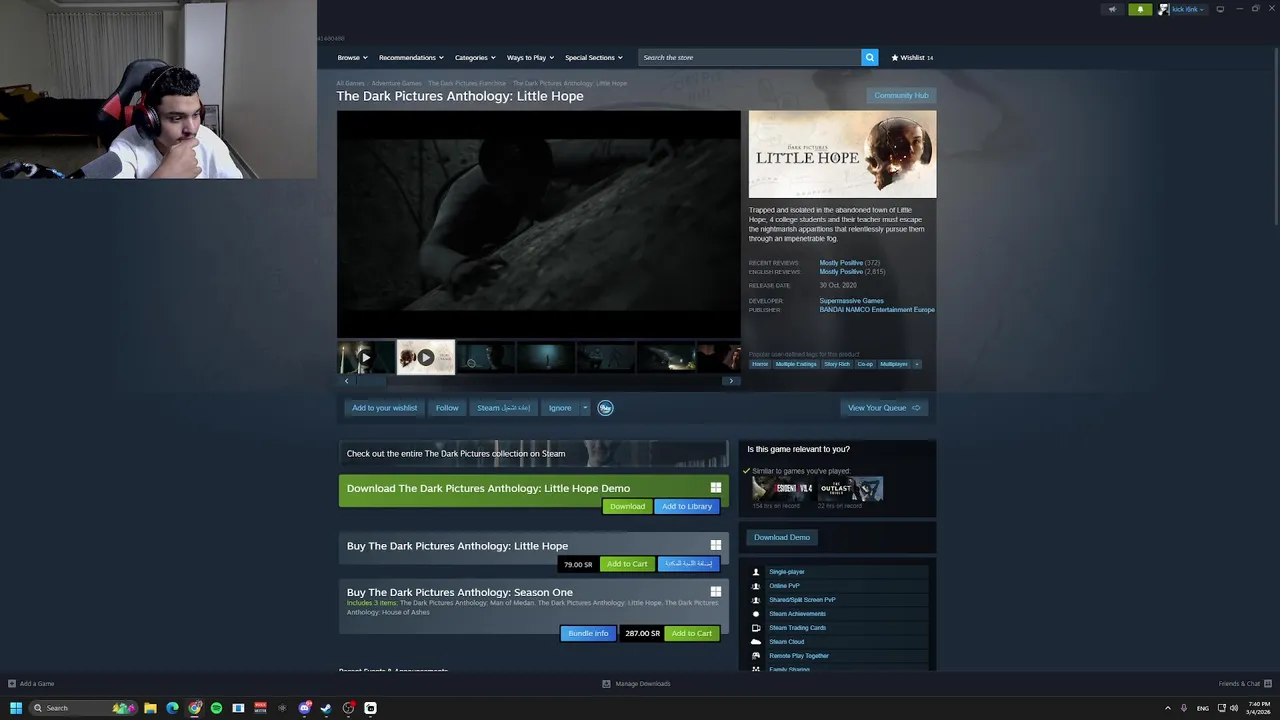This screenshot has width=1280, height=720.
Task: Click the Steam Achievements icon
Action: click(x=756, y=614)
